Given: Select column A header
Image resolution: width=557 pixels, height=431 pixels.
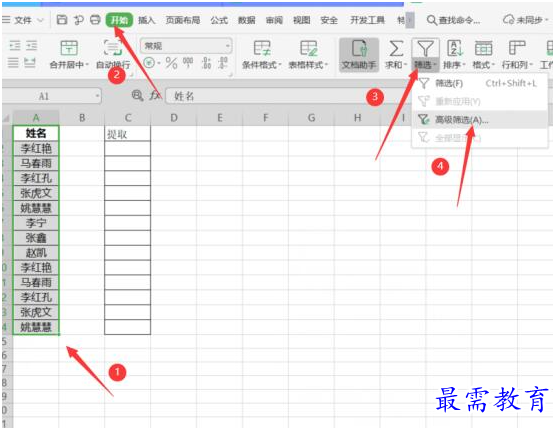Looking at the screenshot, I should 36,118.
